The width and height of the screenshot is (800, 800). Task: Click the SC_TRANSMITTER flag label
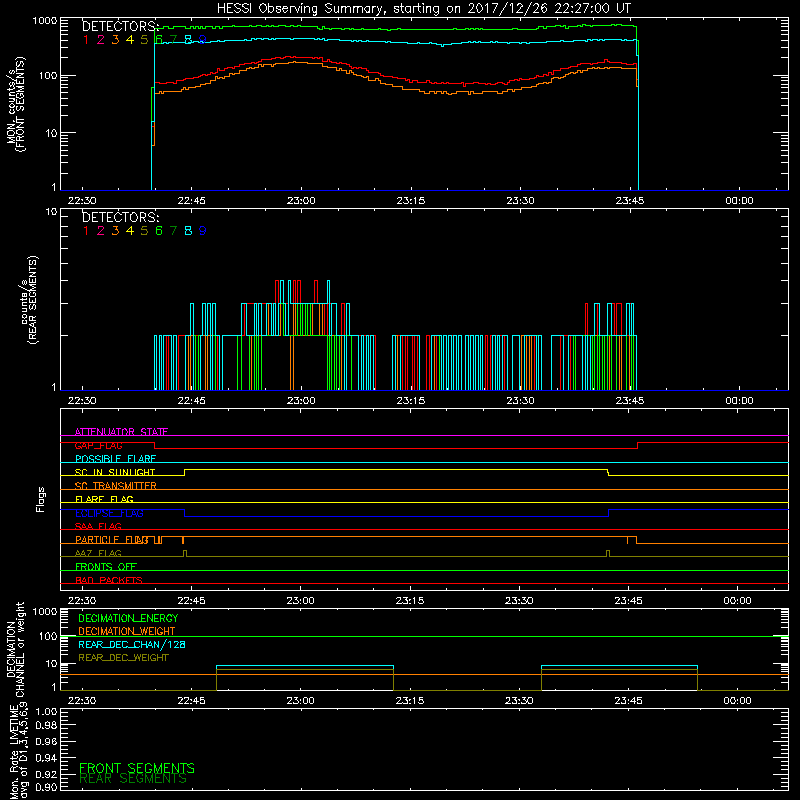coord(116,485)
